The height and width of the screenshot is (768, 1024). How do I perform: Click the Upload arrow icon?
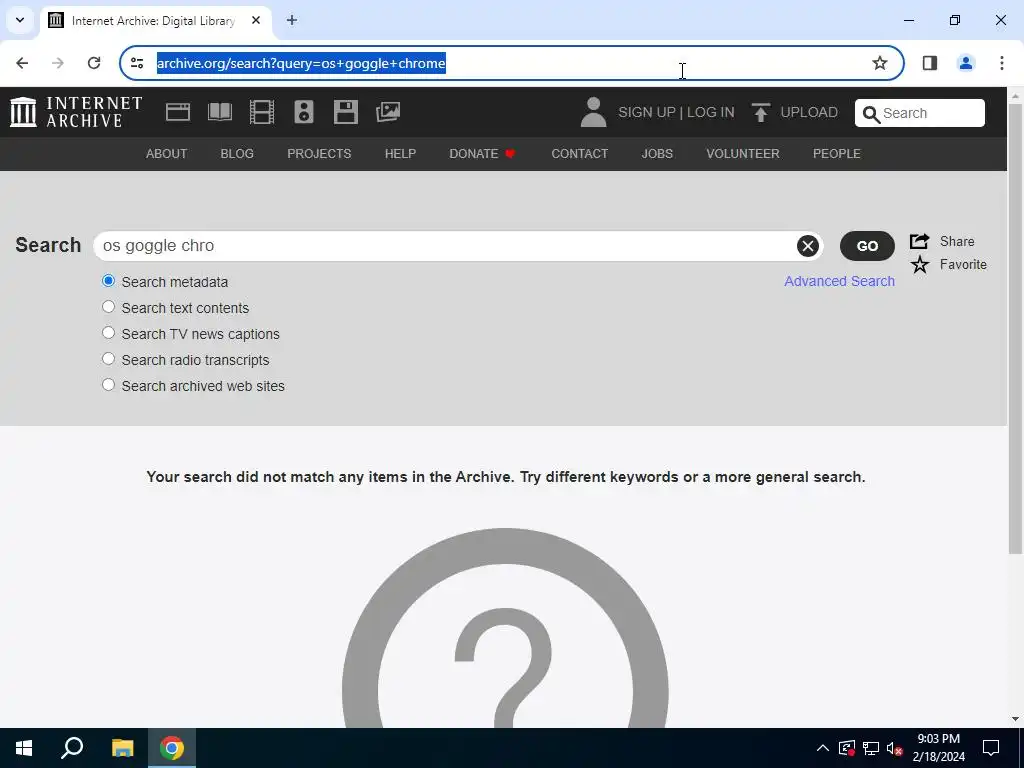point(760,112)
